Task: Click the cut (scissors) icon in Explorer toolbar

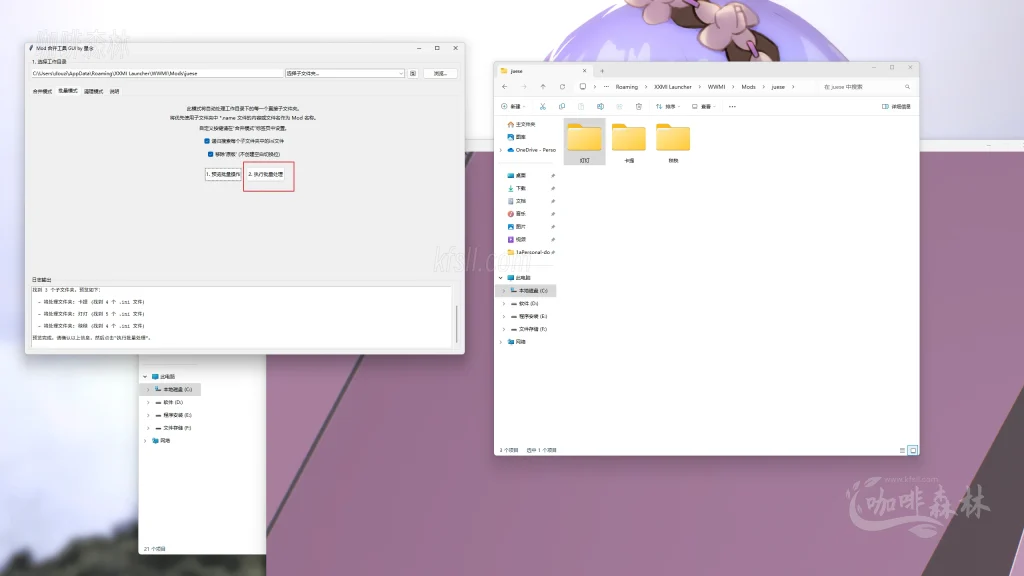Action: coord(542,106)
